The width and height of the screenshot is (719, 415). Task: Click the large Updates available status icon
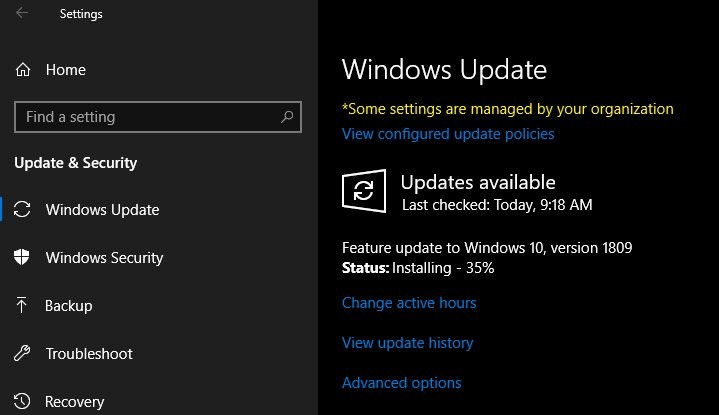(363, 190)
